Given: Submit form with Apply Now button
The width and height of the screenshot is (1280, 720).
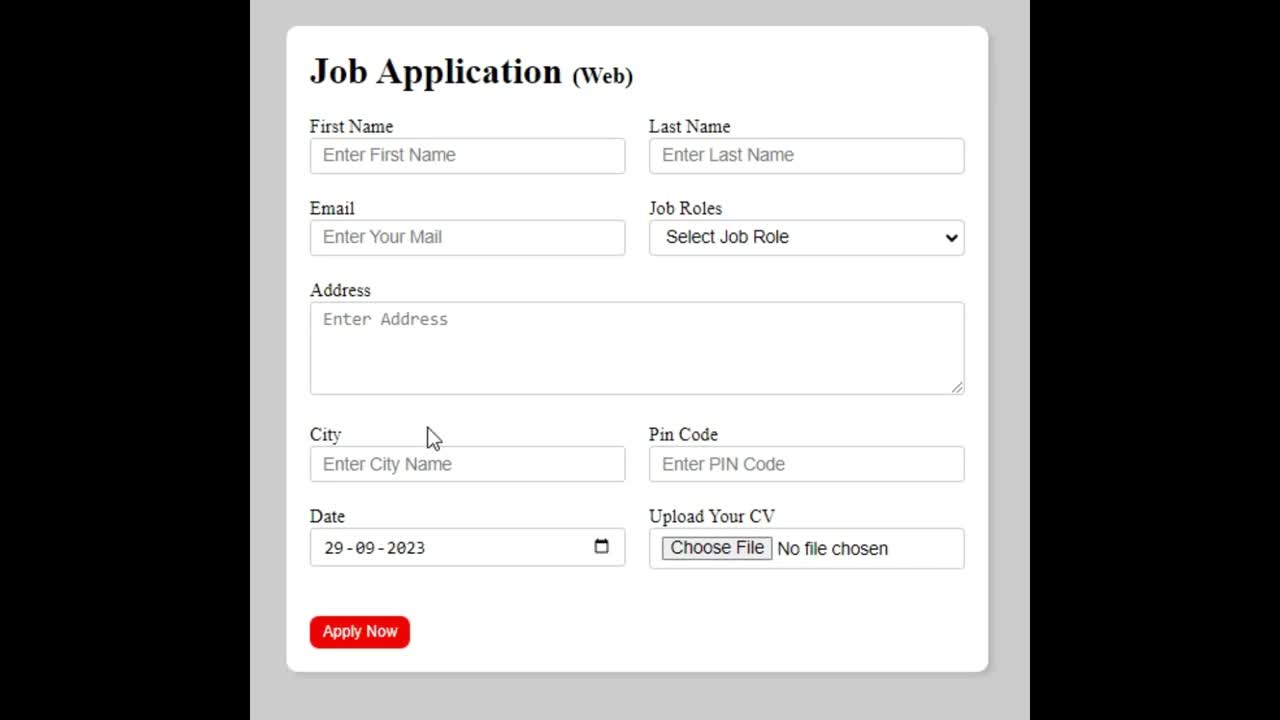Looking at the screenshot, I should point(360,632).
